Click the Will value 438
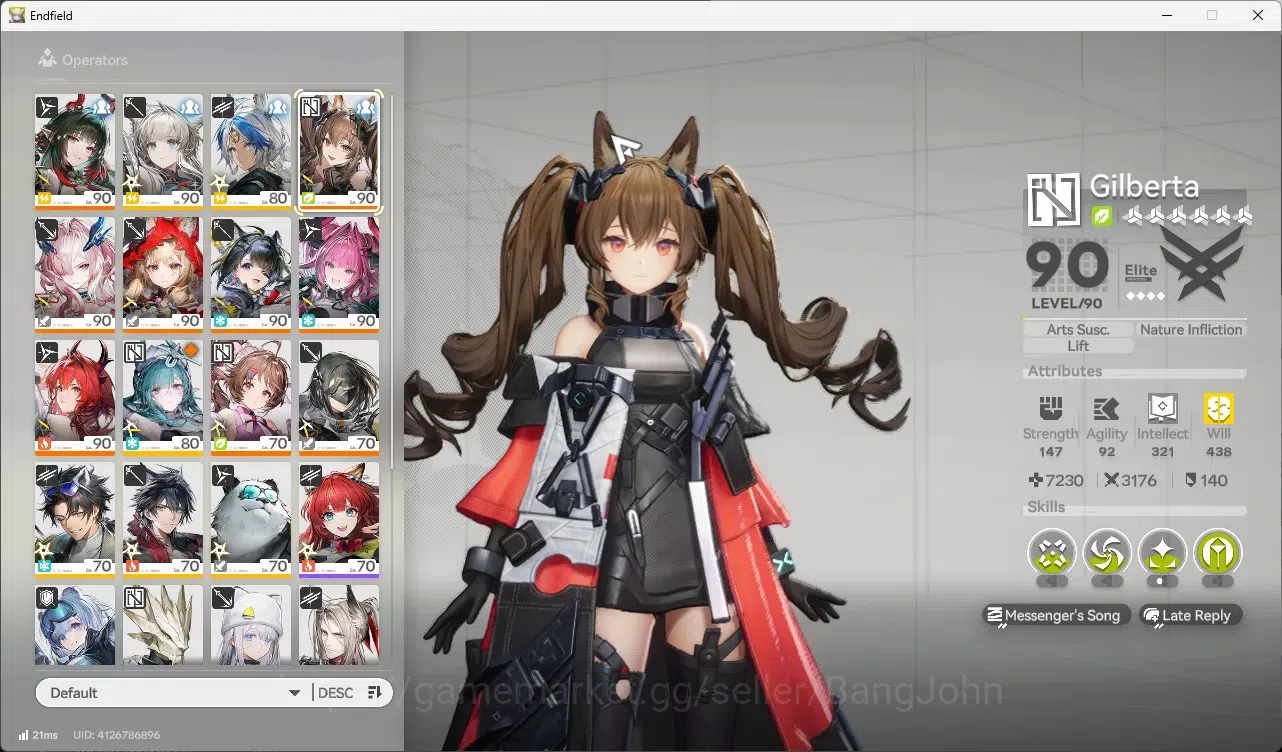Screen dimensions: 1282x752 1218,452
